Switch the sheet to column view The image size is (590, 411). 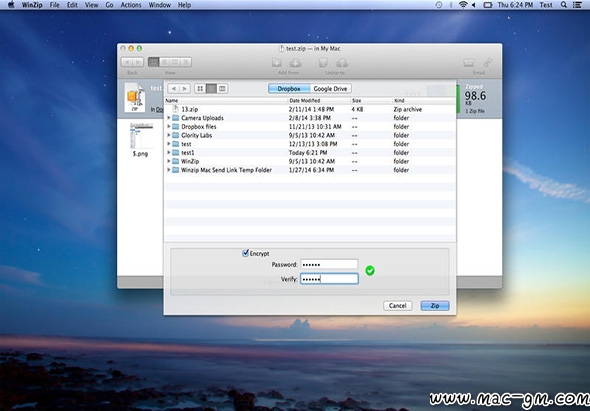point(222,89)
